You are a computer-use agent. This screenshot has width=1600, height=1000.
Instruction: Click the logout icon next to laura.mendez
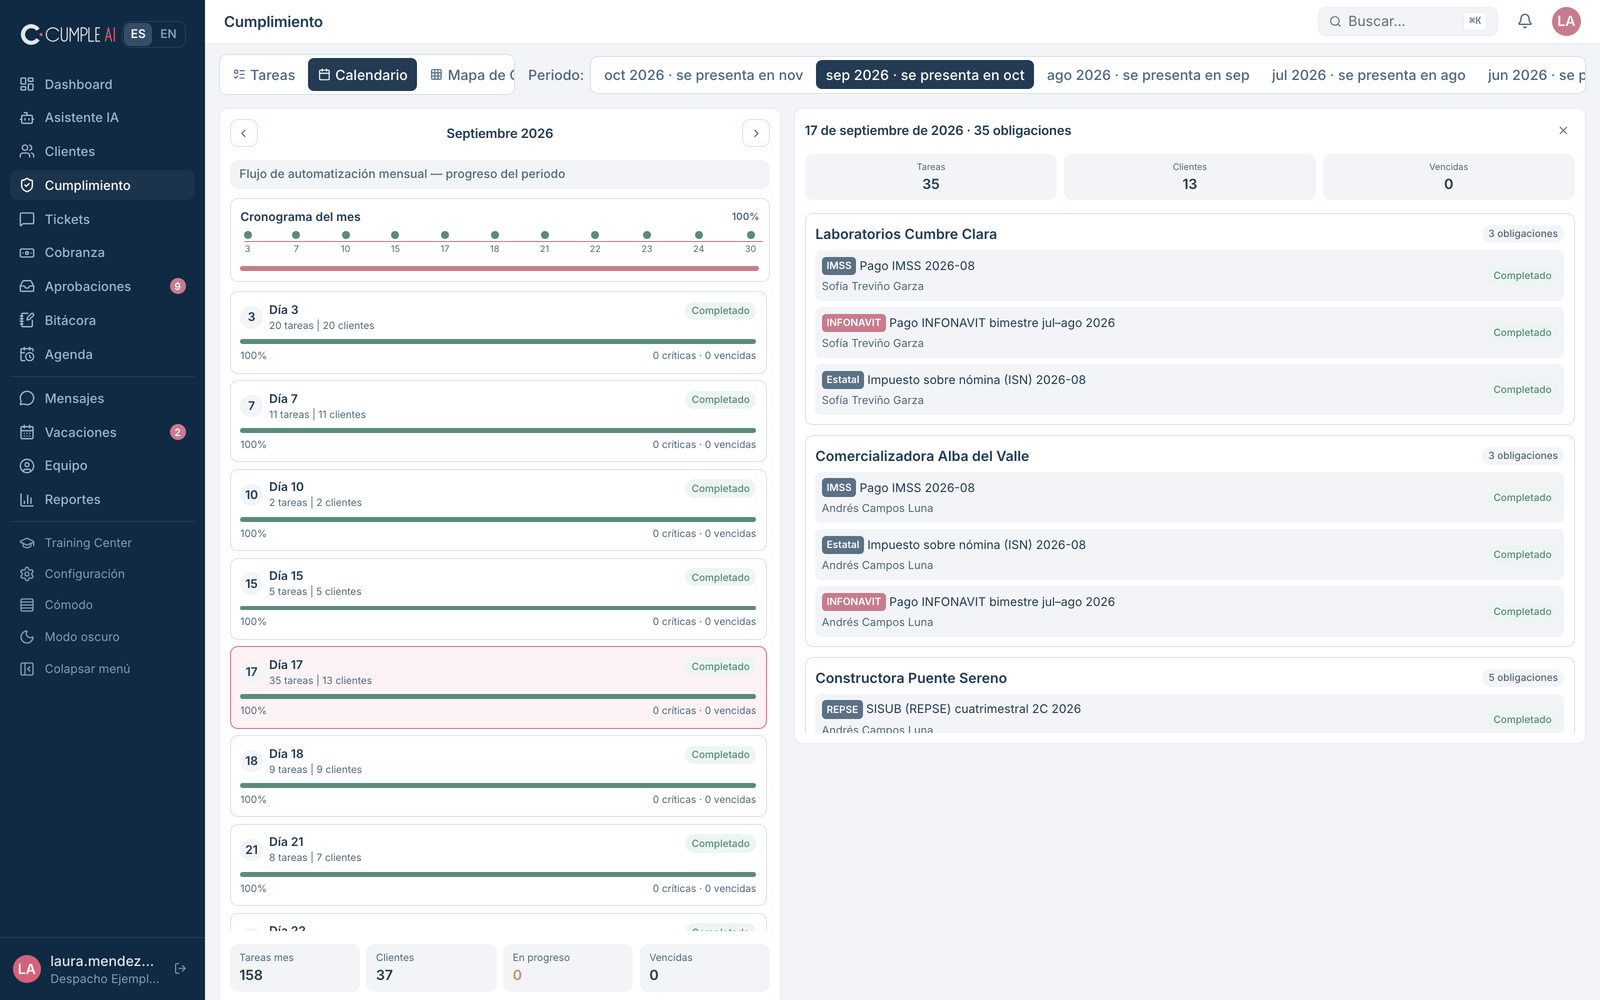click(181, 968)
